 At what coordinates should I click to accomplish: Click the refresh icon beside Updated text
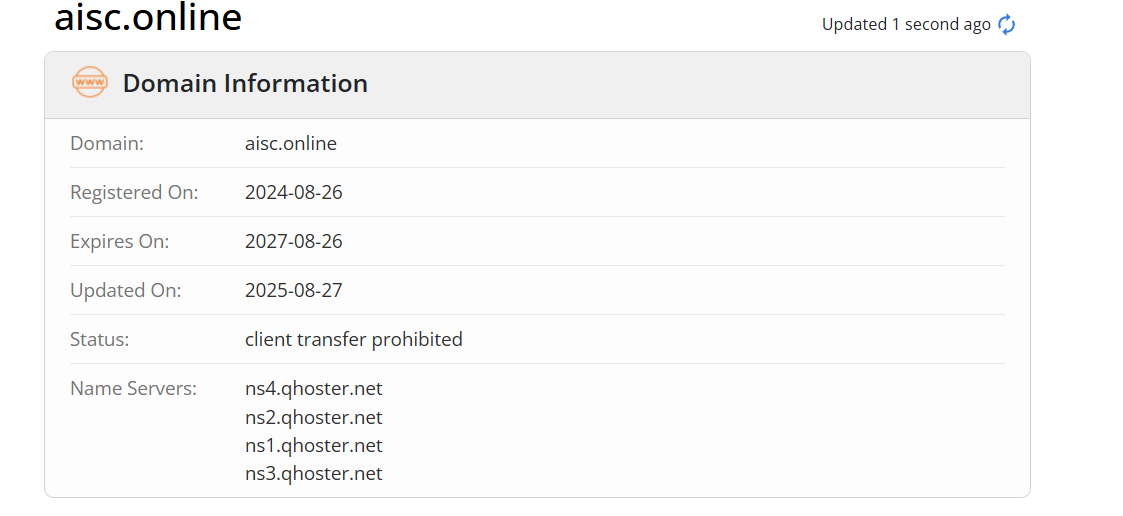[x=1007, y=25]
